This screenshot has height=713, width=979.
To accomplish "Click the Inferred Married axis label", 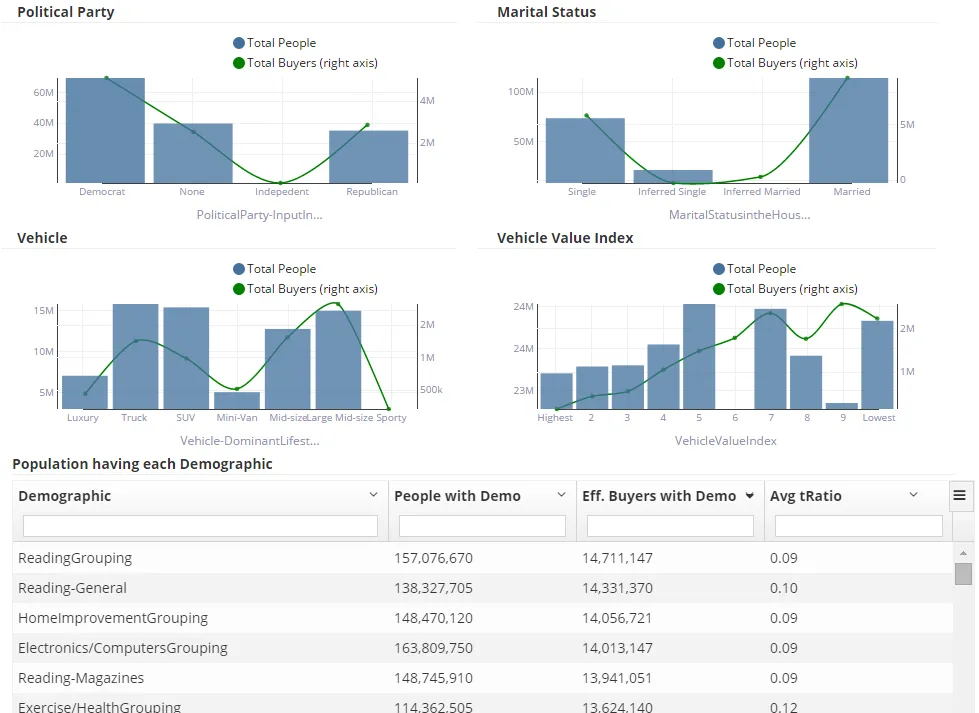I will (x=762, y=192).
